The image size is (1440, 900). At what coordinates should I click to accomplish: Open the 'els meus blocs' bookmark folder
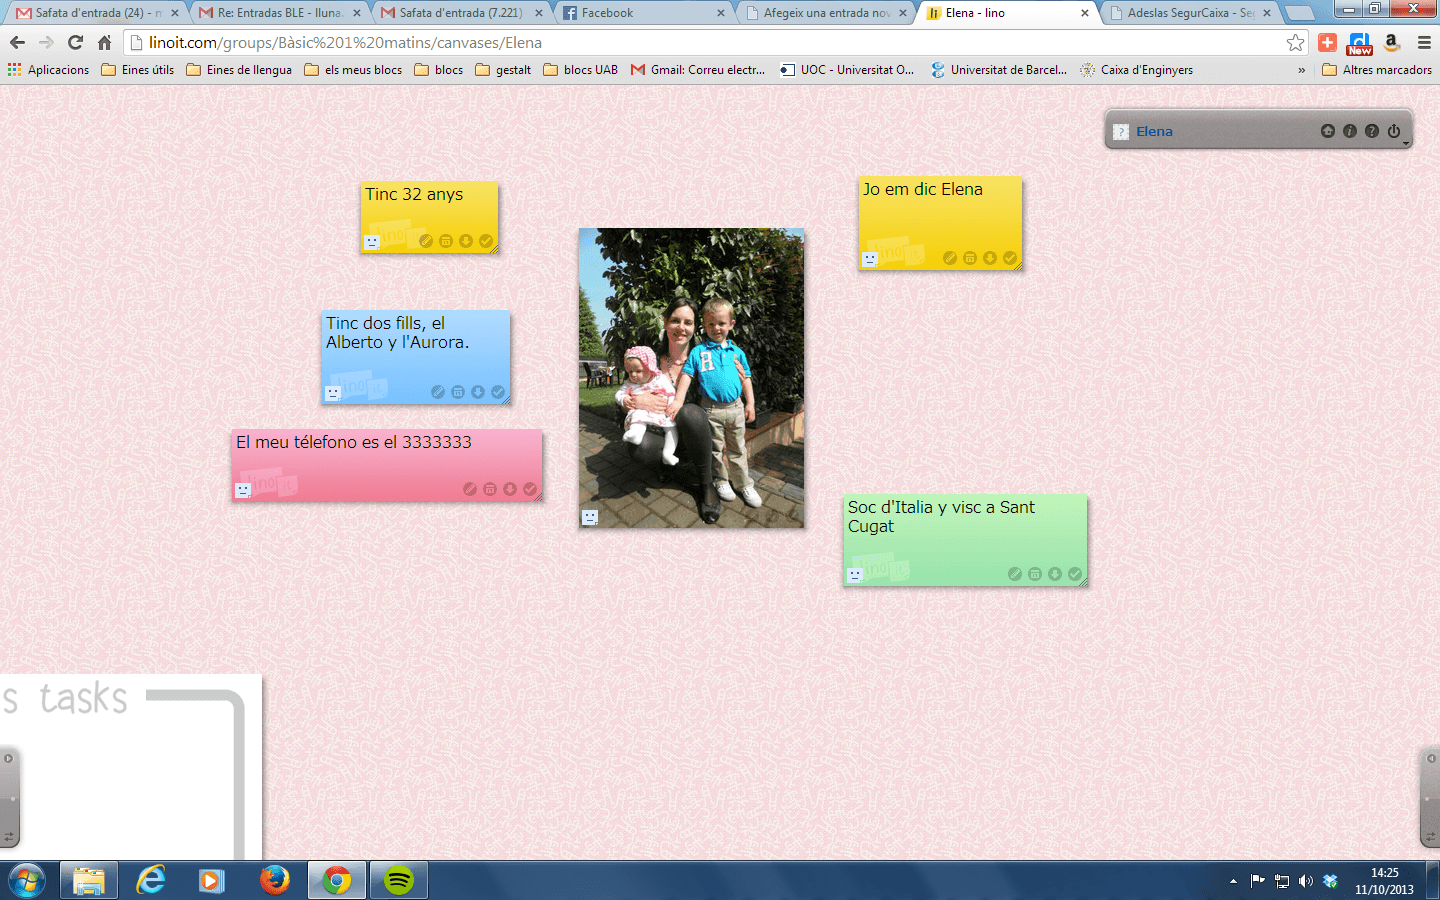coord(353,70)
